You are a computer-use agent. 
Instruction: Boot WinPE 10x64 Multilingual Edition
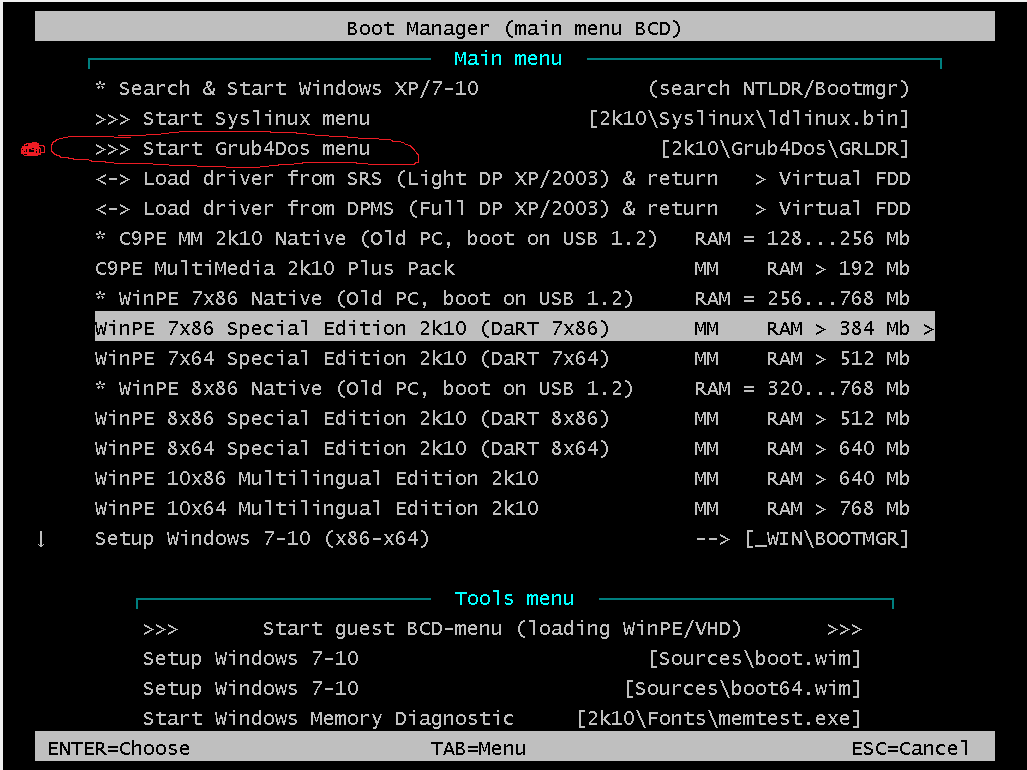(316, 509)
